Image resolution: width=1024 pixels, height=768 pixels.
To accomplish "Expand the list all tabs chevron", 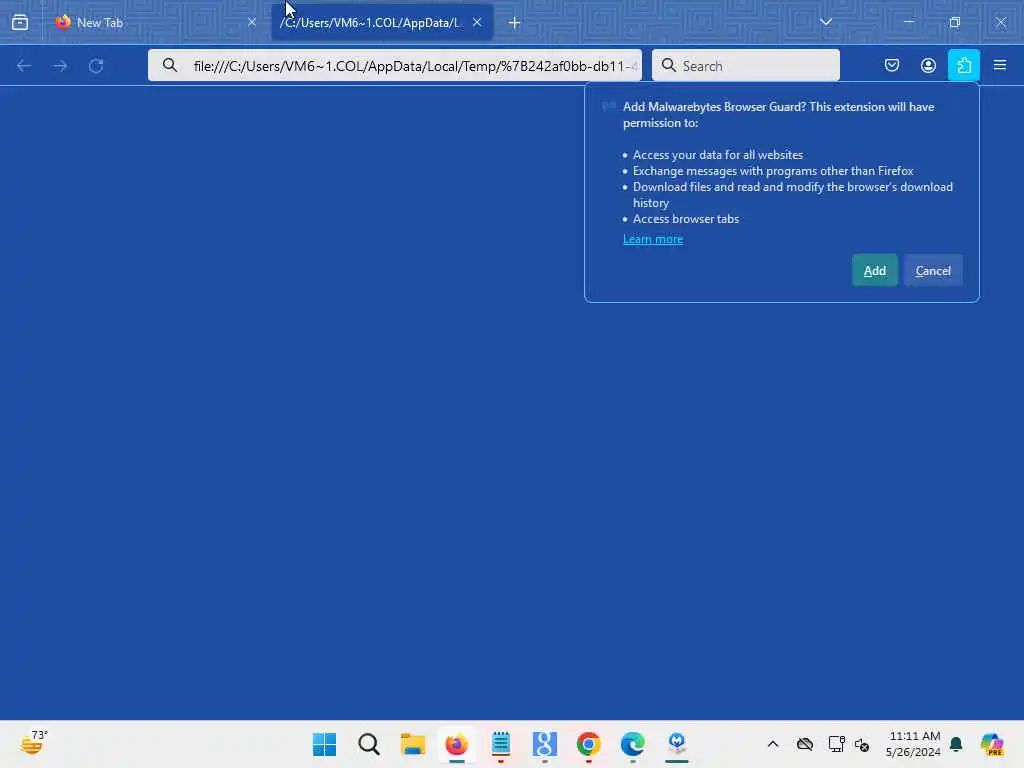I will (825, 22).
